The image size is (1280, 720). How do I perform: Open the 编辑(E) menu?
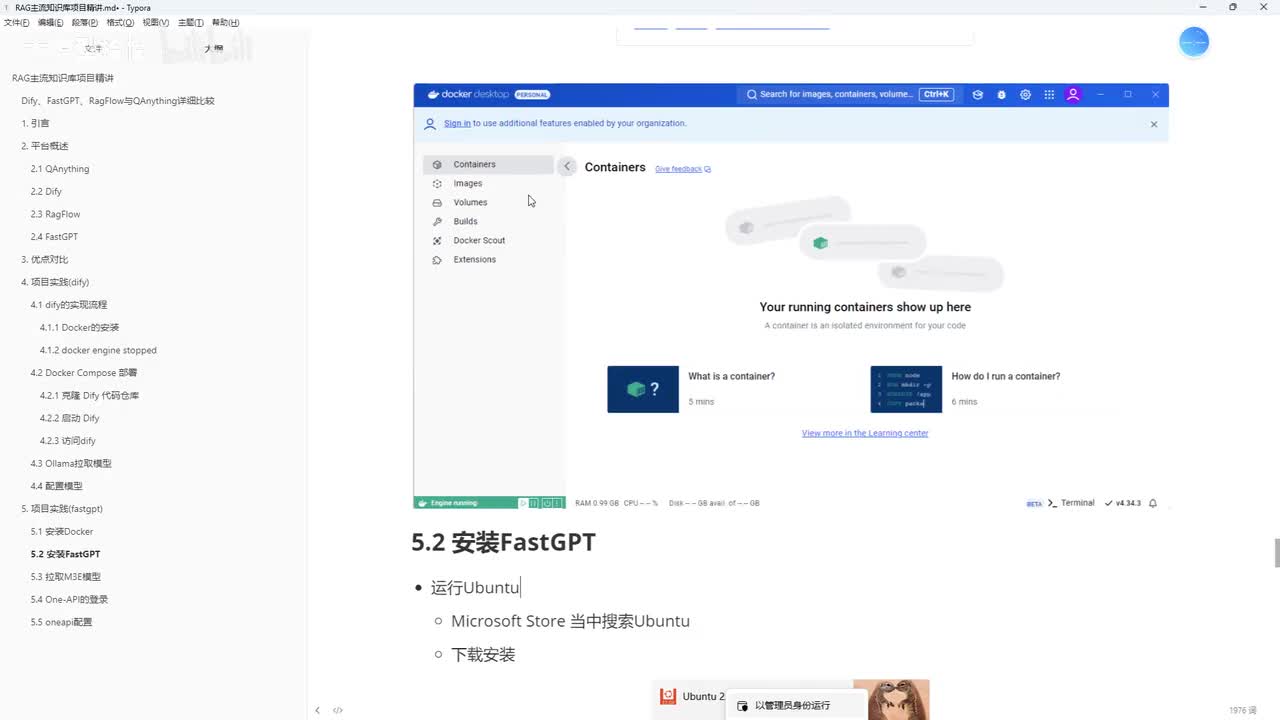coord(50,22)
